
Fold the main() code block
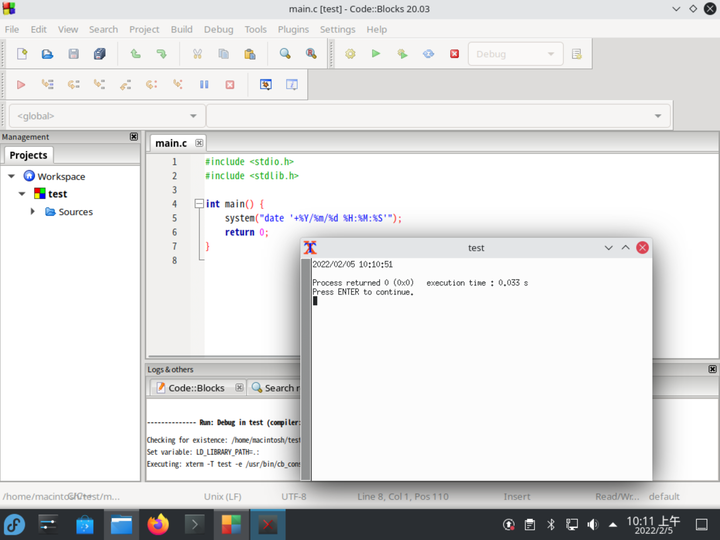point(199,203)
